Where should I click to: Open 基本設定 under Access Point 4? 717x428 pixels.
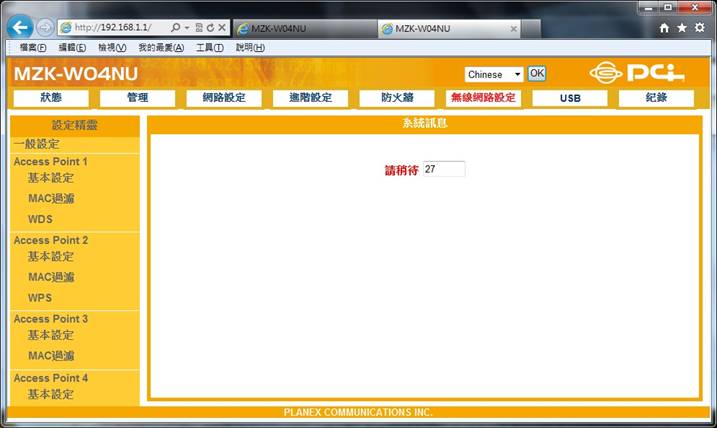tap(50, 394)
